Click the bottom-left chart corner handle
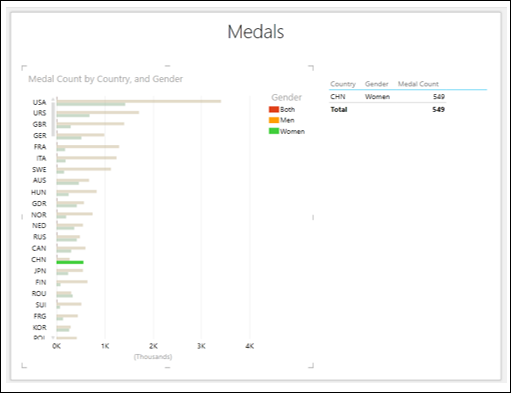The height and width of the screenshot is (394, 512). (24, 365)
